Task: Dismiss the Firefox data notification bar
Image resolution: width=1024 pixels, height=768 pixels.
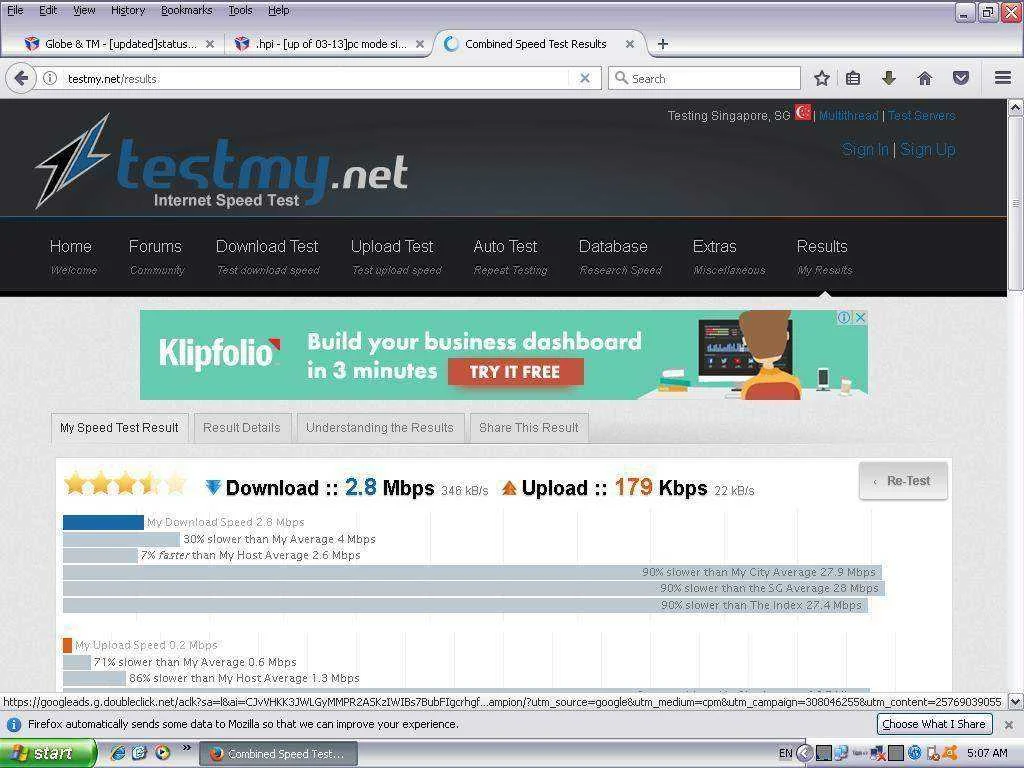Action: pos(1009,724)
